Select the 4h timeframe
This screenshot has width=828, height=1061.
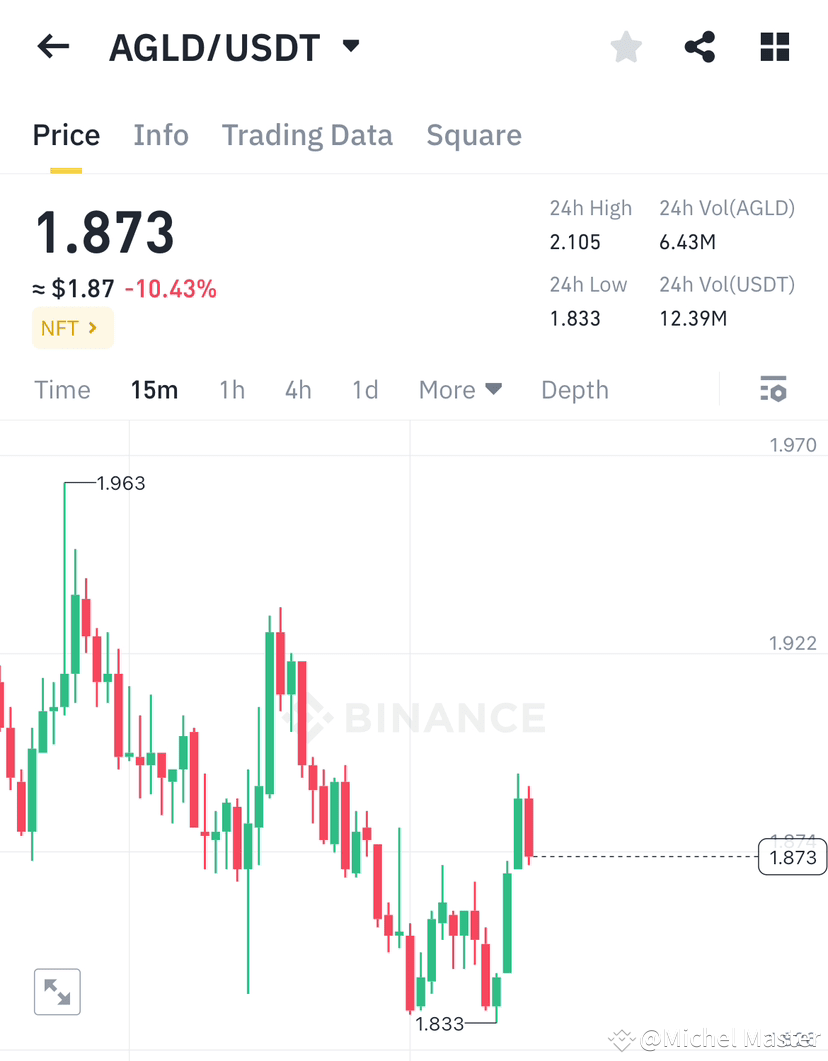coord(298,390)
